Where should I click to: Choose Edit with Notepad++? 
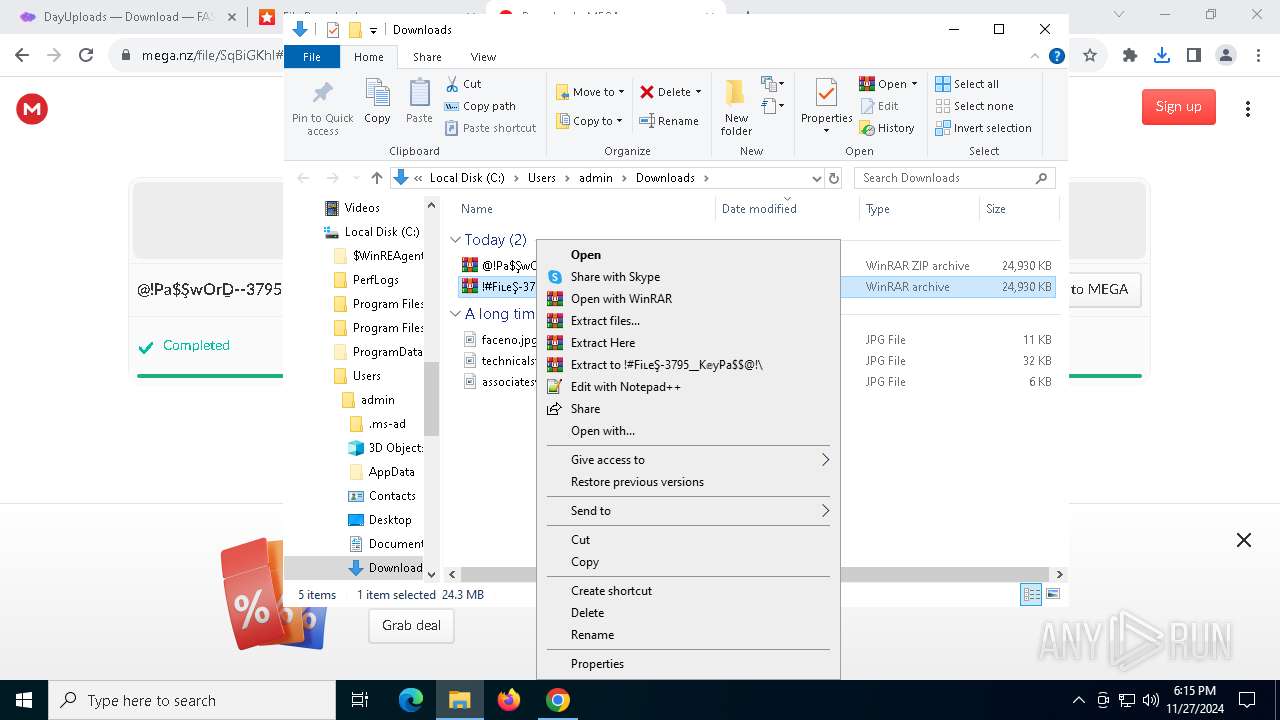point(688,387)
